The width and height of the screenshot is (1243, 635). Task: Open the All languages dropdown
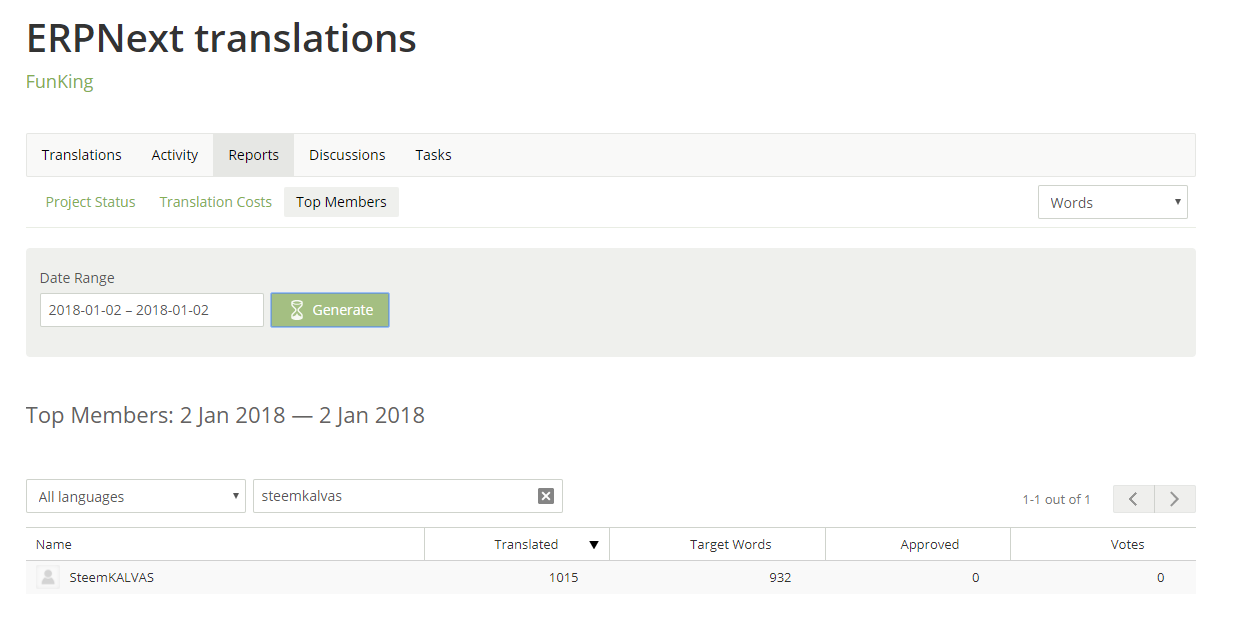[x=136, y=496]
